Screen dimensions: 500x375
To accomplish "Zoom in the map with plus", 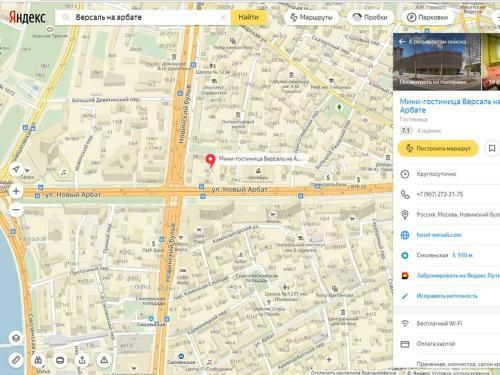I will [x=16, y=191].
